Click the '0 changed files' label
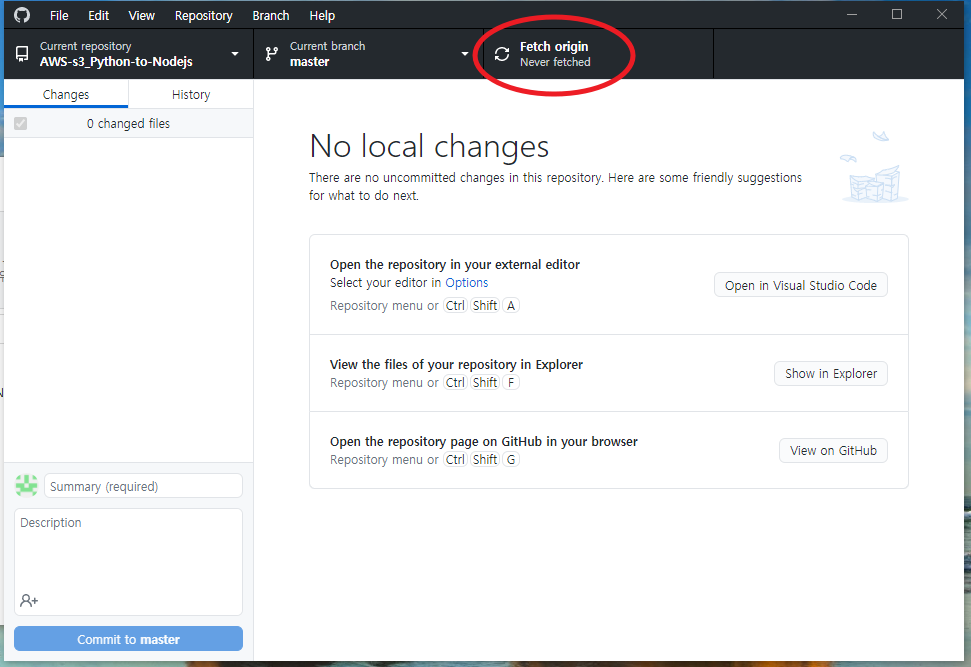 (x=128, y=123)
